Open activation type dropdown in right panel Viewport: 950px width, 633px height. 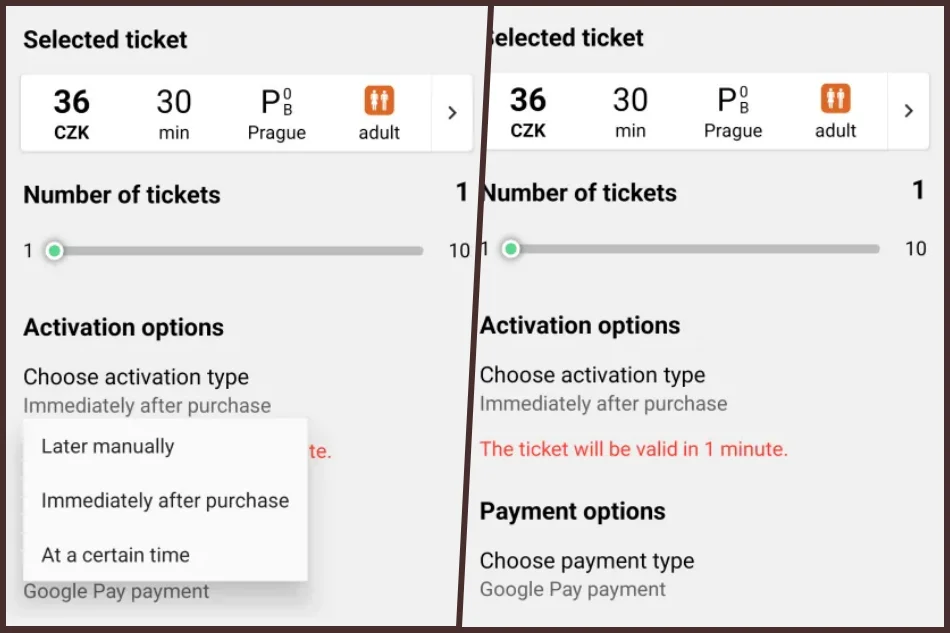(602, 388)
